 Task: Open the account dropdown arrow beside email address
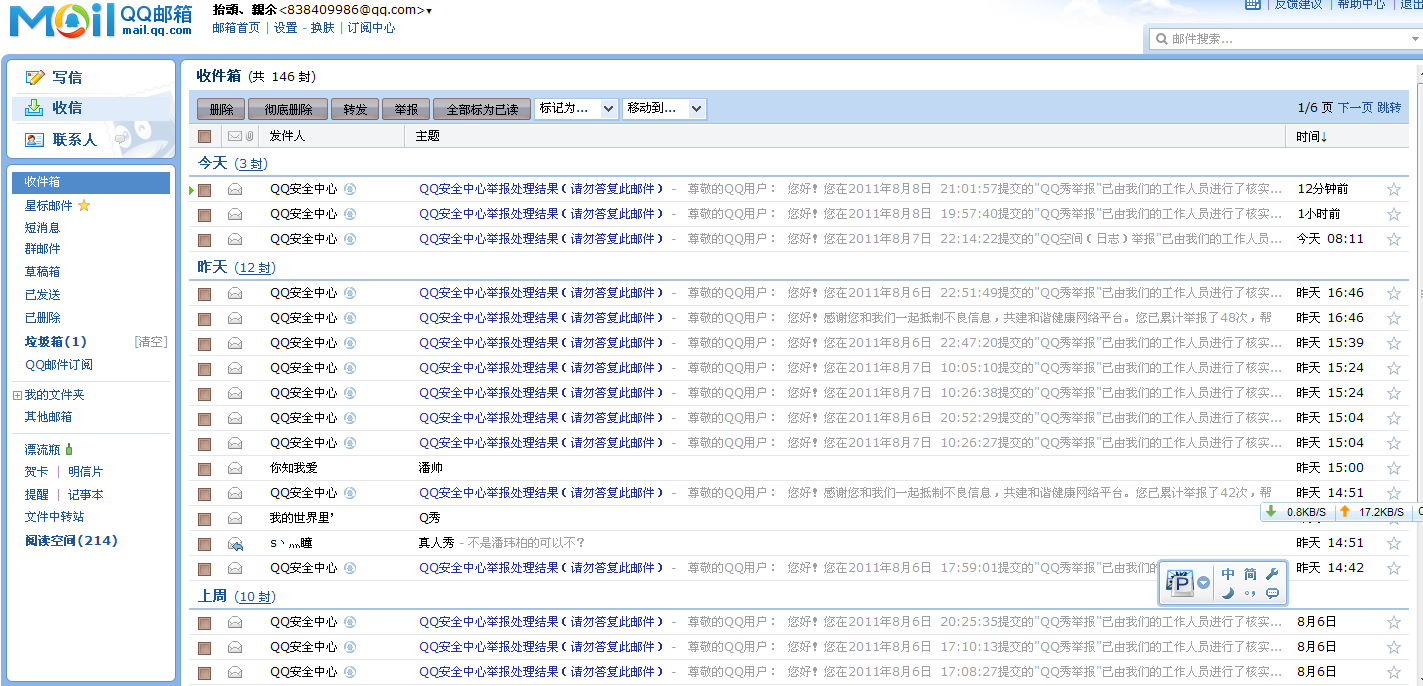click(429, 11)
